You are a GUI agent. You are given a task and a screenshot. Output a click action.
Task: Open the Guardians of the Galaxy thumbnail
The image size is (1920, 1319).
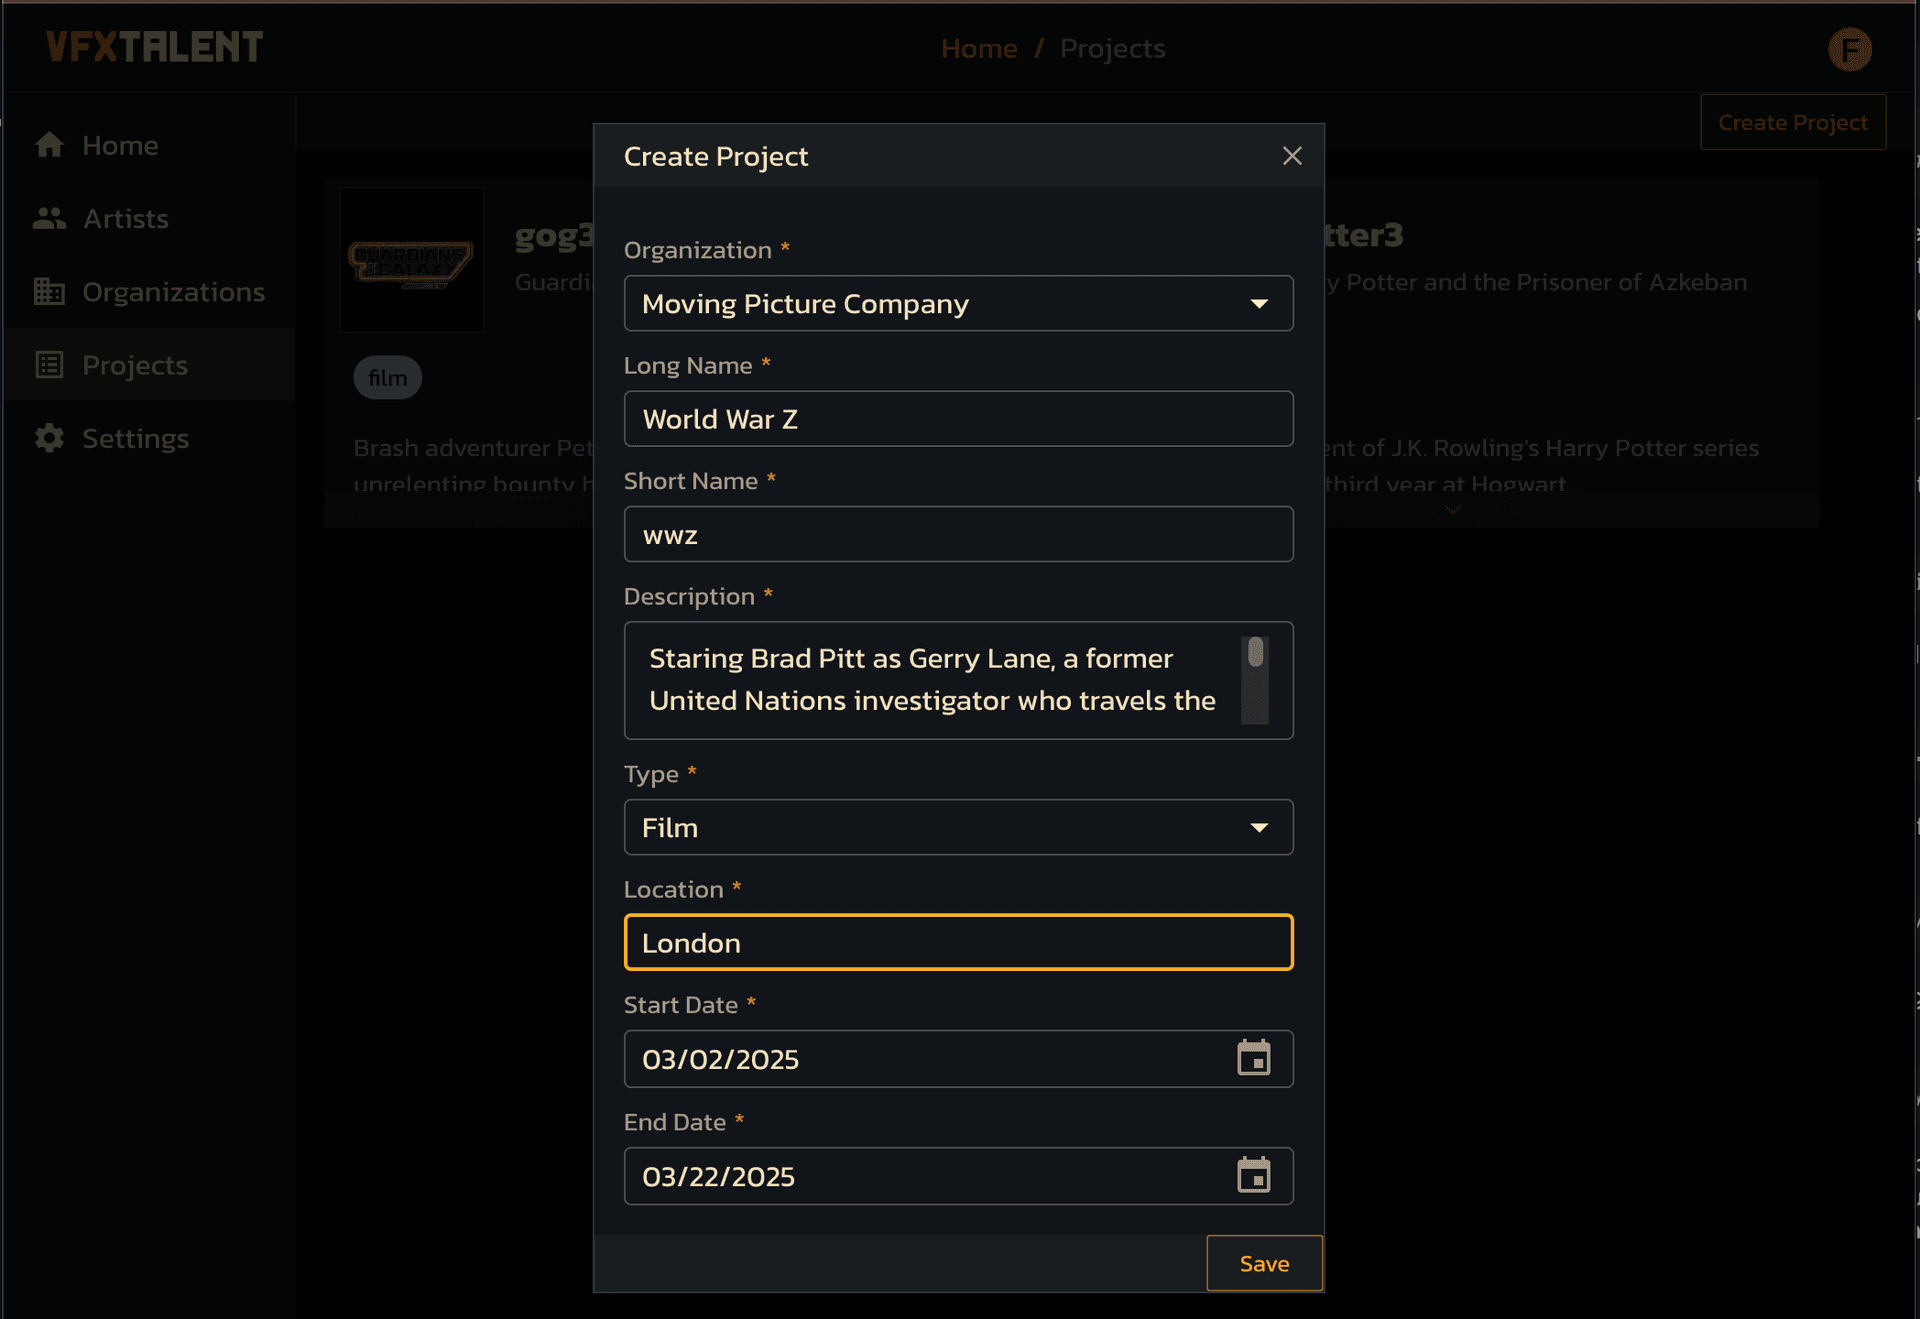412,259
